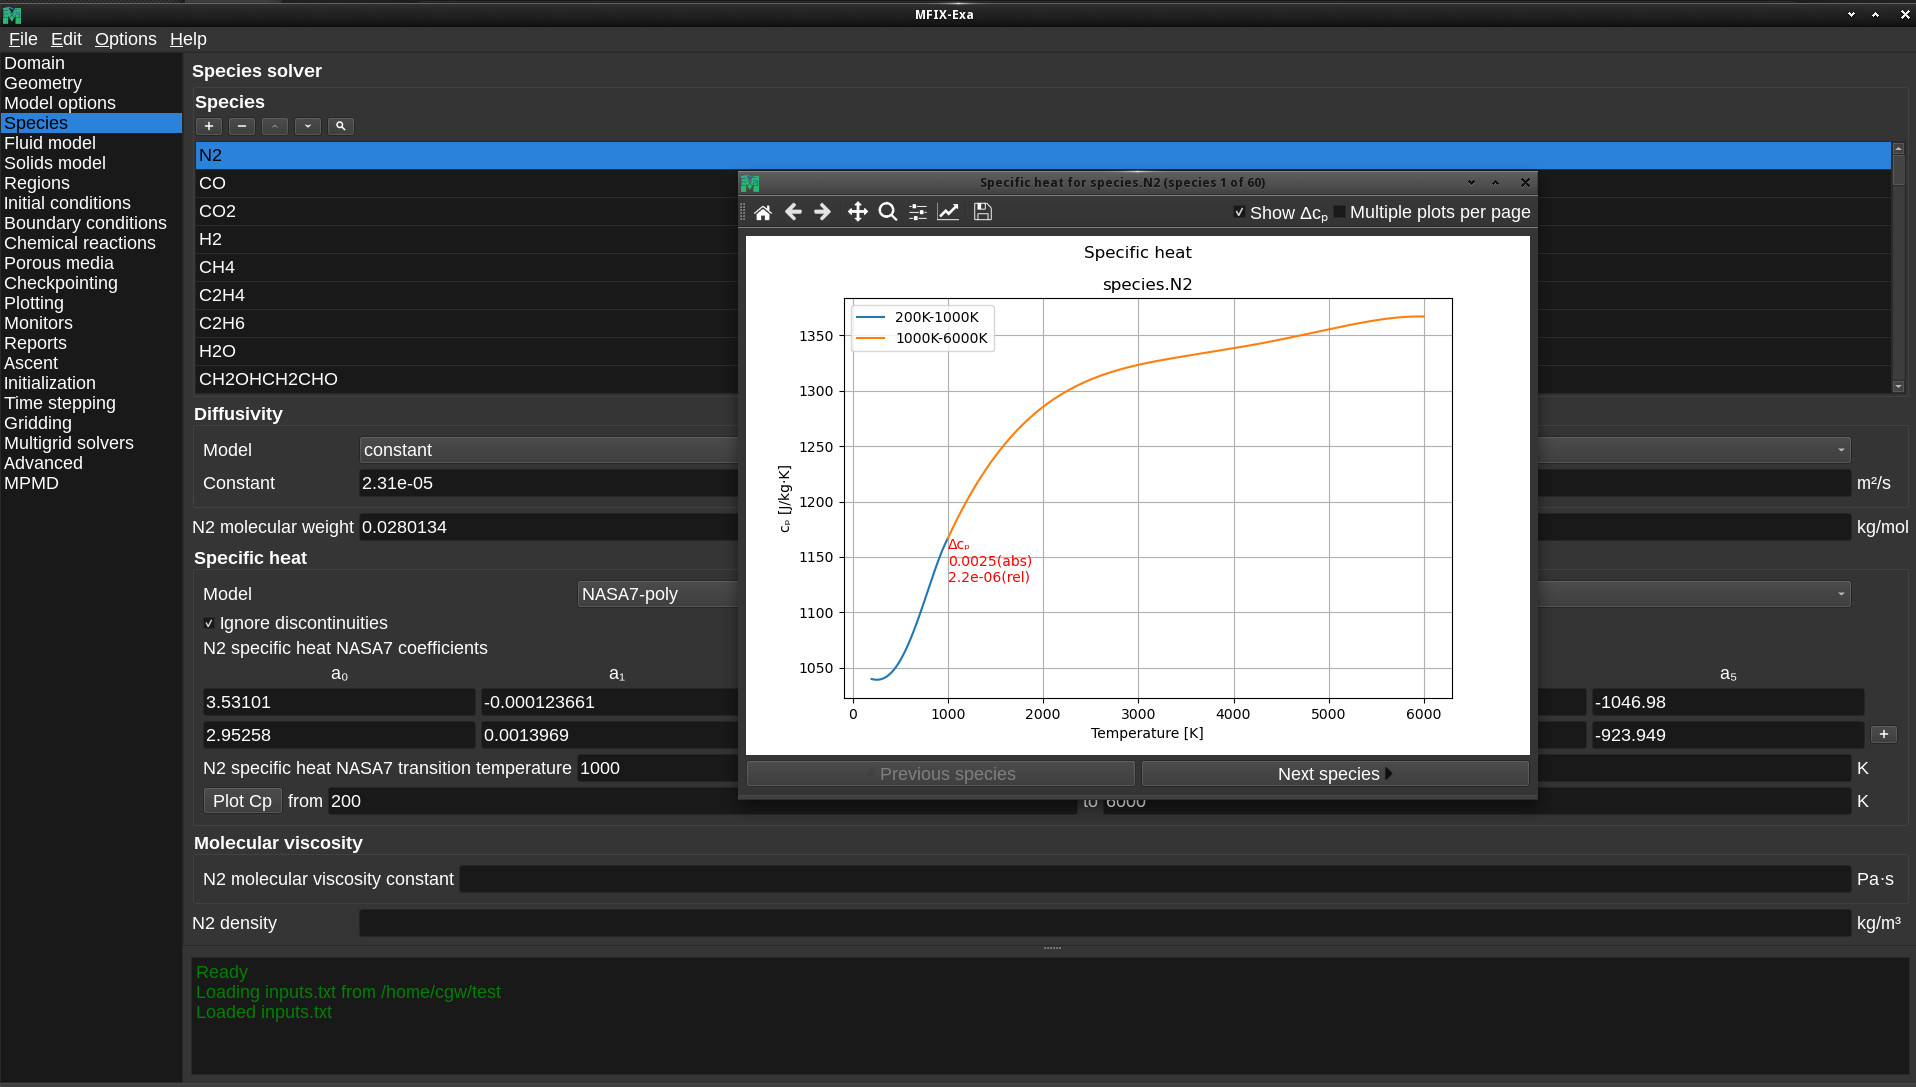1916x1087 pixels.
Task: Open the File menu
Action: [22, 39]
